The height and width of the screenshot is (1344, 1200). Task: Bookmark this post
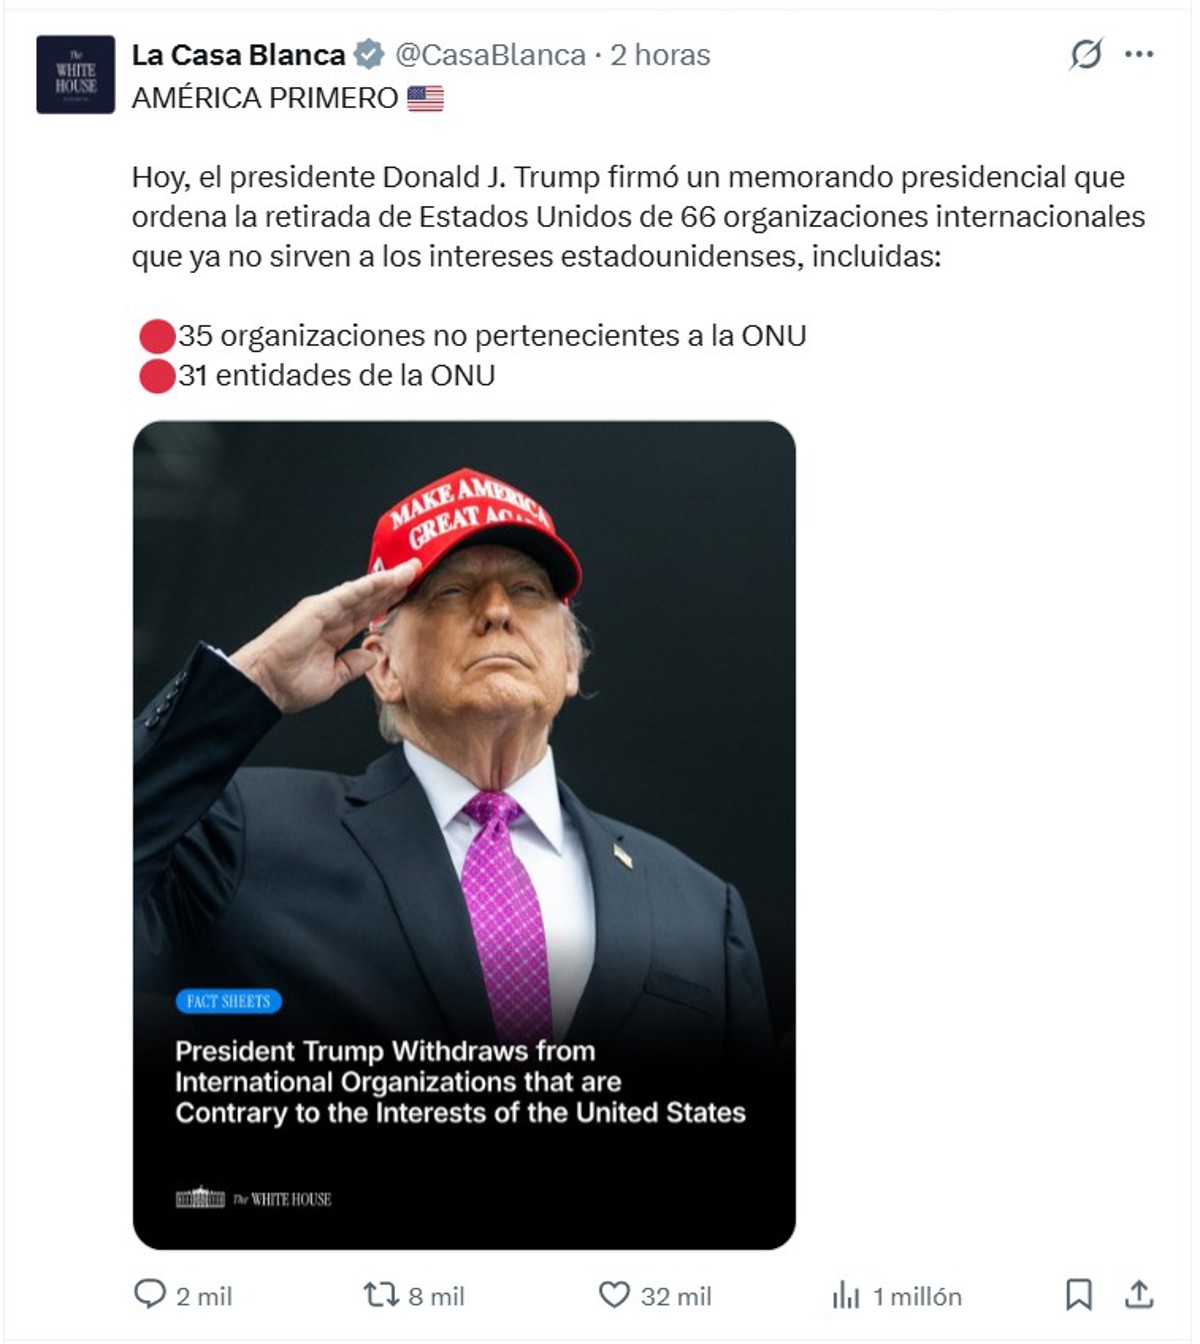click(x=1078, y=1295)
